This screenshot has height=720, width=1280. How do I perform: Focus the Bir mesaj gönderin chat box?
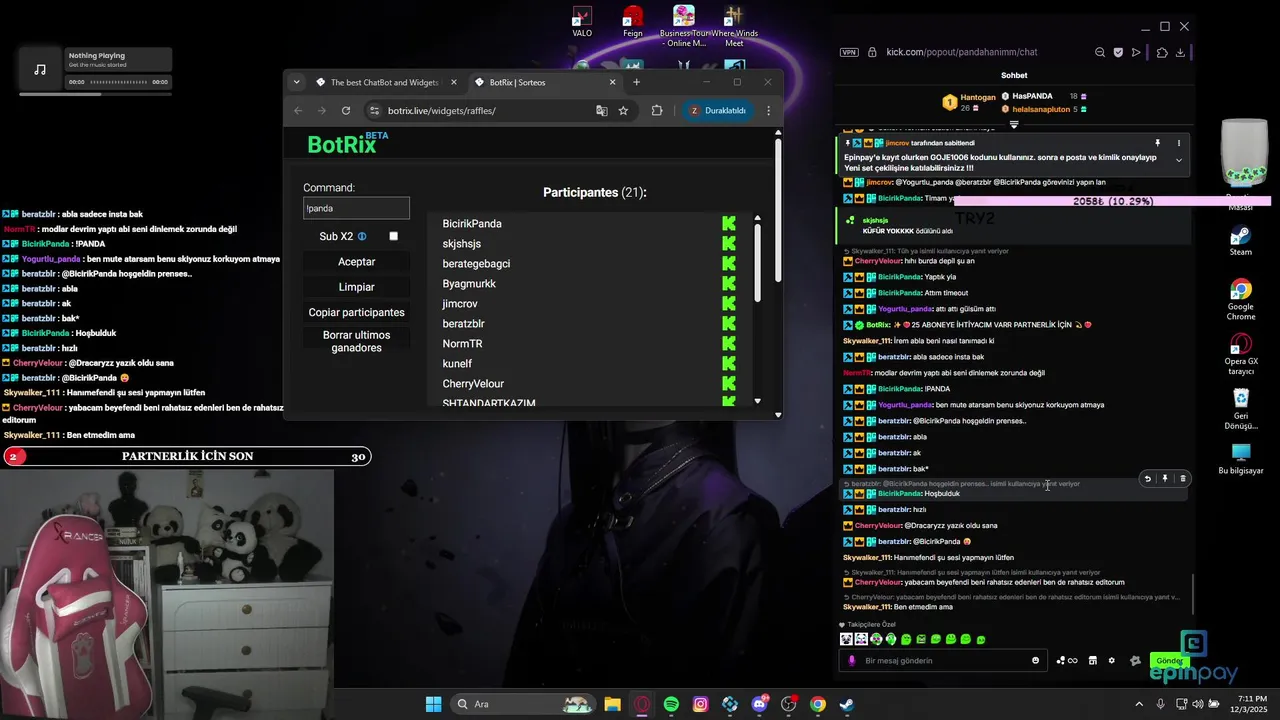pos(942,660)
